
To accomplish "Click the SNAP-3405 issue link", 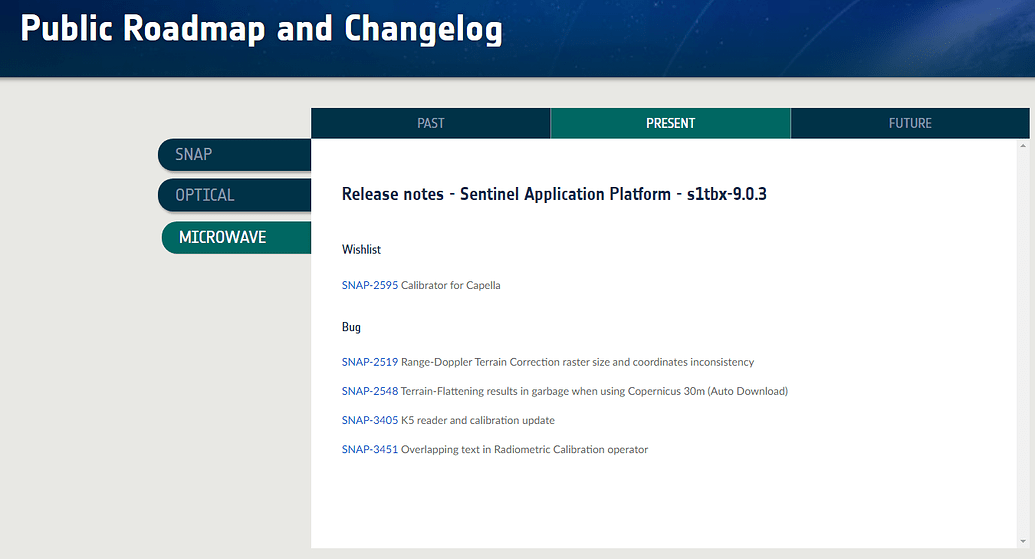I will click(369, 420).
